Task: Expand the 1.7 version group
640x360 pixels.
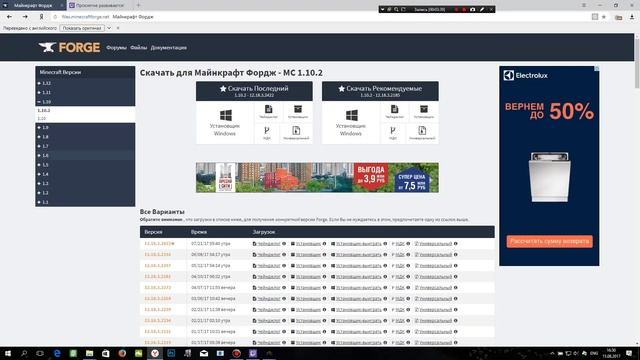Action: (x=85, y=146)
